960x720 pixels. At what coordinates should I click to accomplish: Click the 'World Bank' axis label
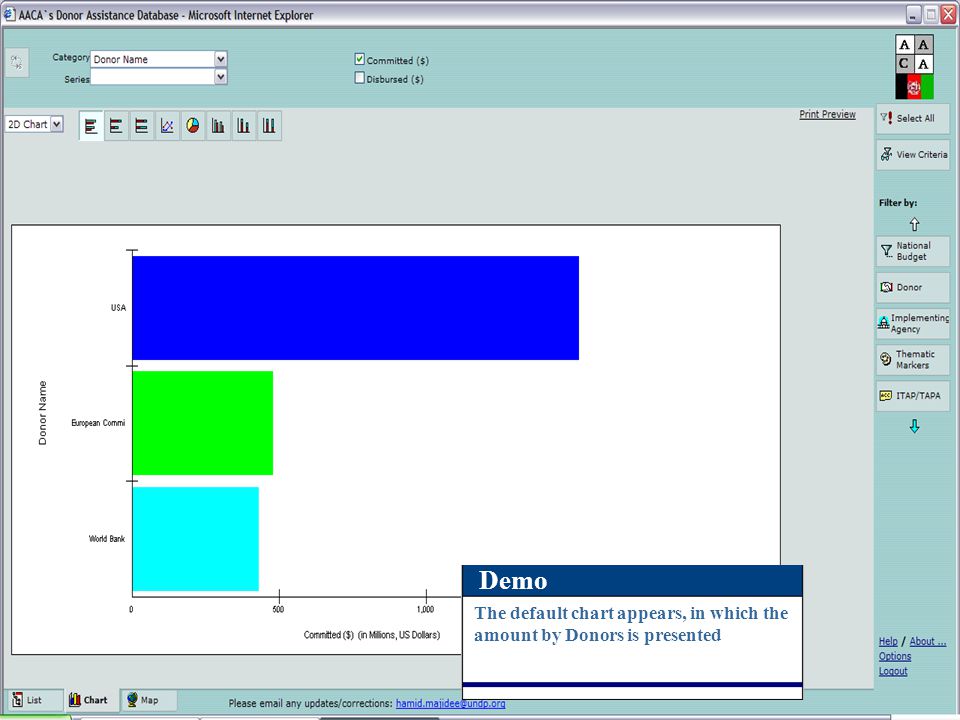[x=107, y=539]
